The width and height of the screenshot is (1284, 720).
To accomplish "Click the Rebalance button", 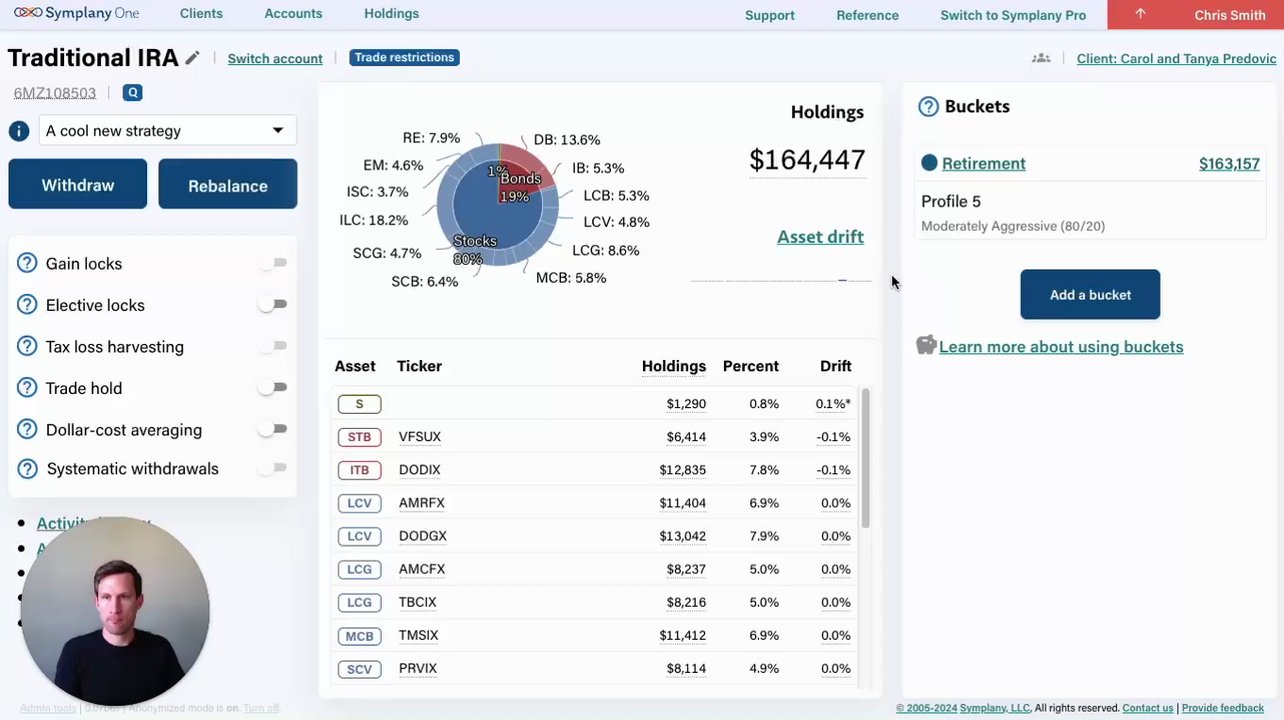I will pyautogui.click(x=228, y=185).
